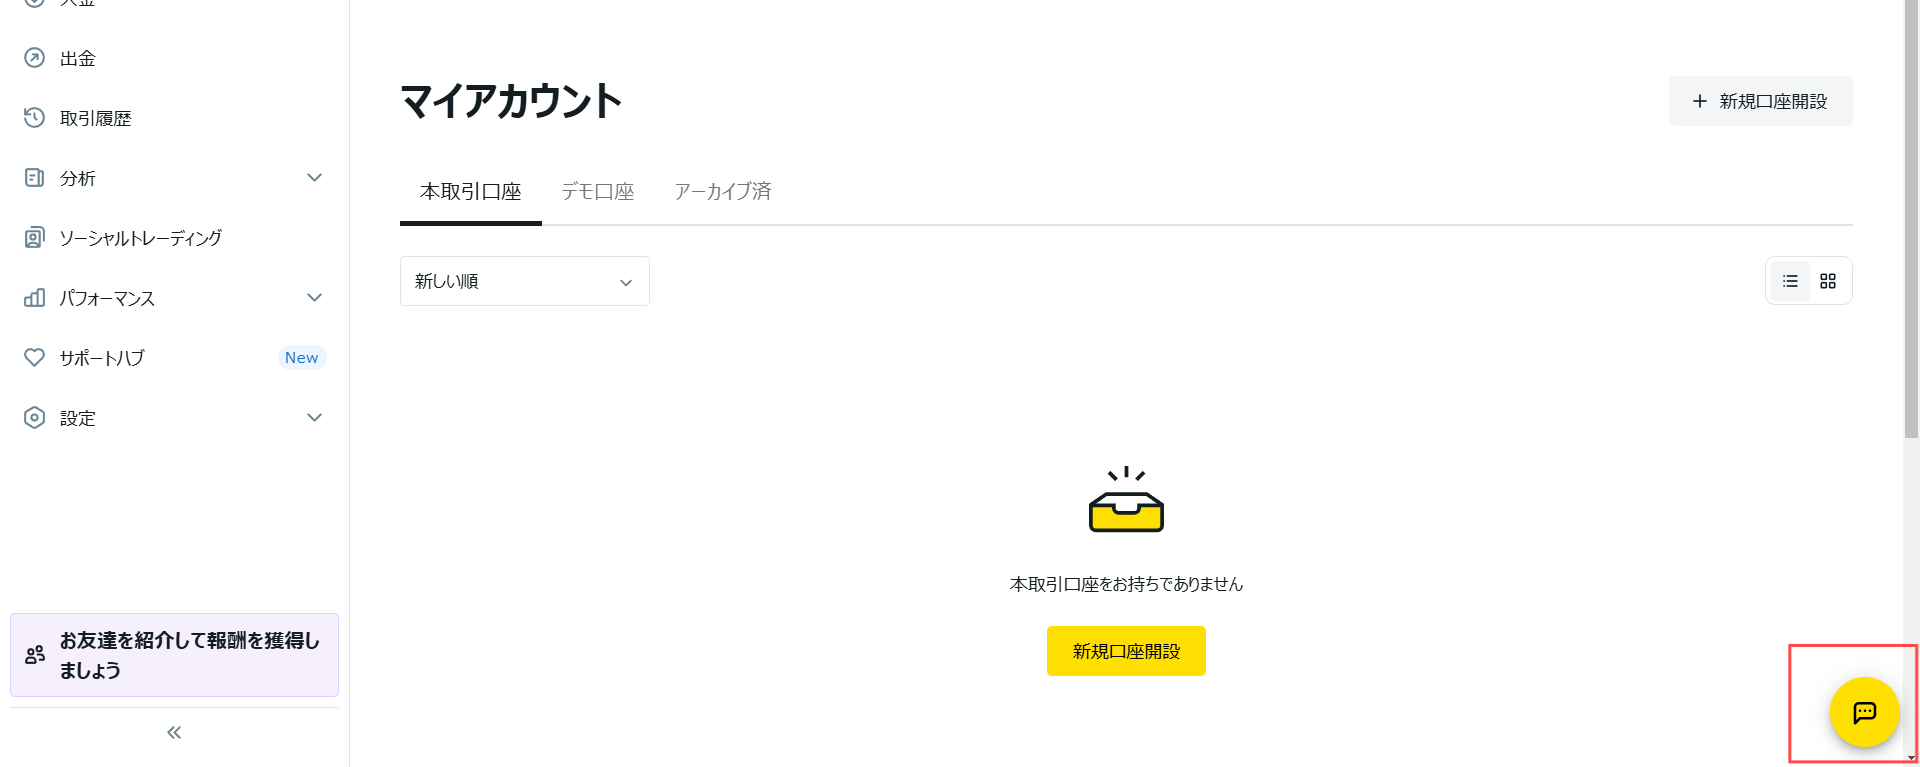Click the パフォーマンス bar chart icon
Screen dimensions: 1920x767
point(34,298)
